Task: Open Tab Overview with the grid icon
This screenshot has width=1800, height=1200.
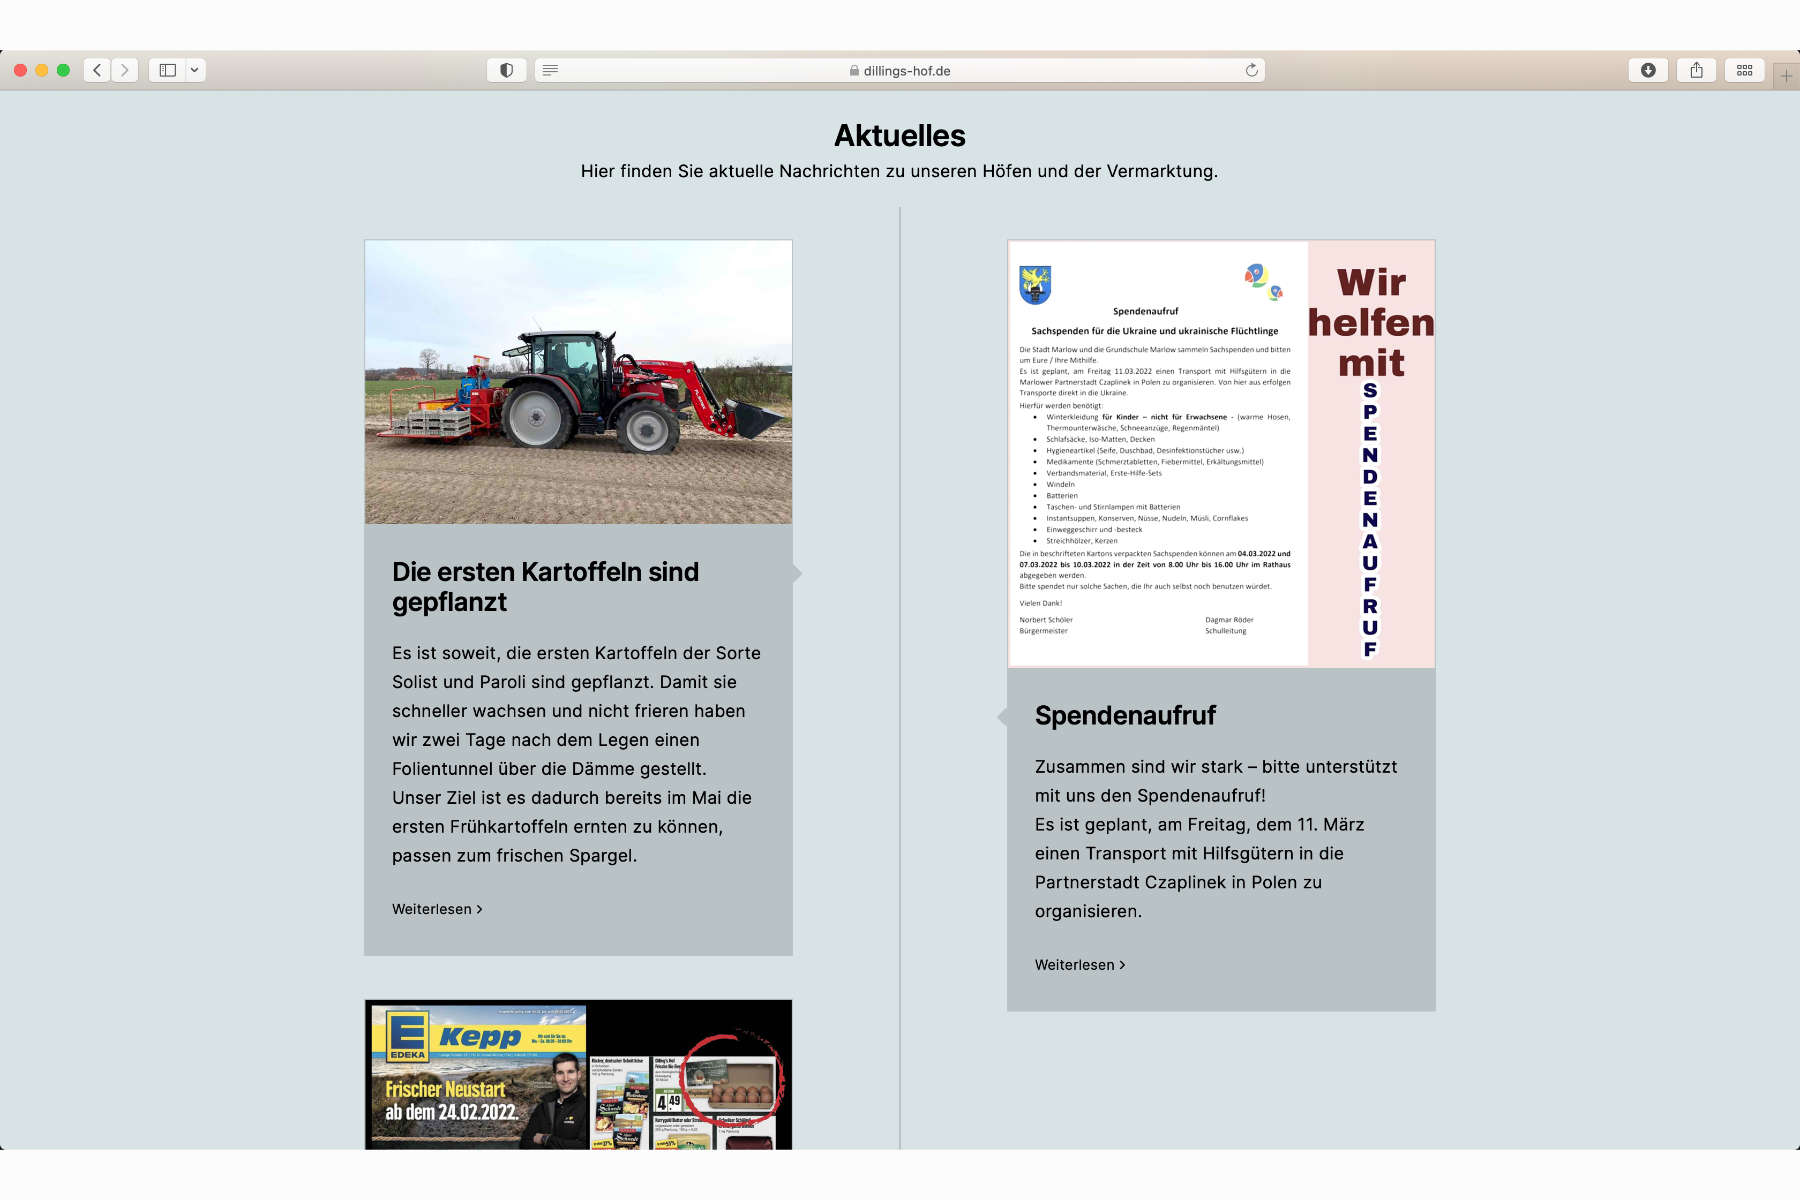Action: (x=1744, y=70)
